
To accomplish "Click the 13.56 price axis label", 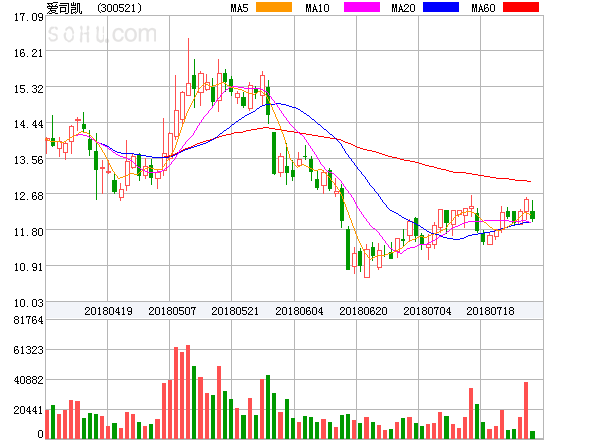I will tap(29, 160).
